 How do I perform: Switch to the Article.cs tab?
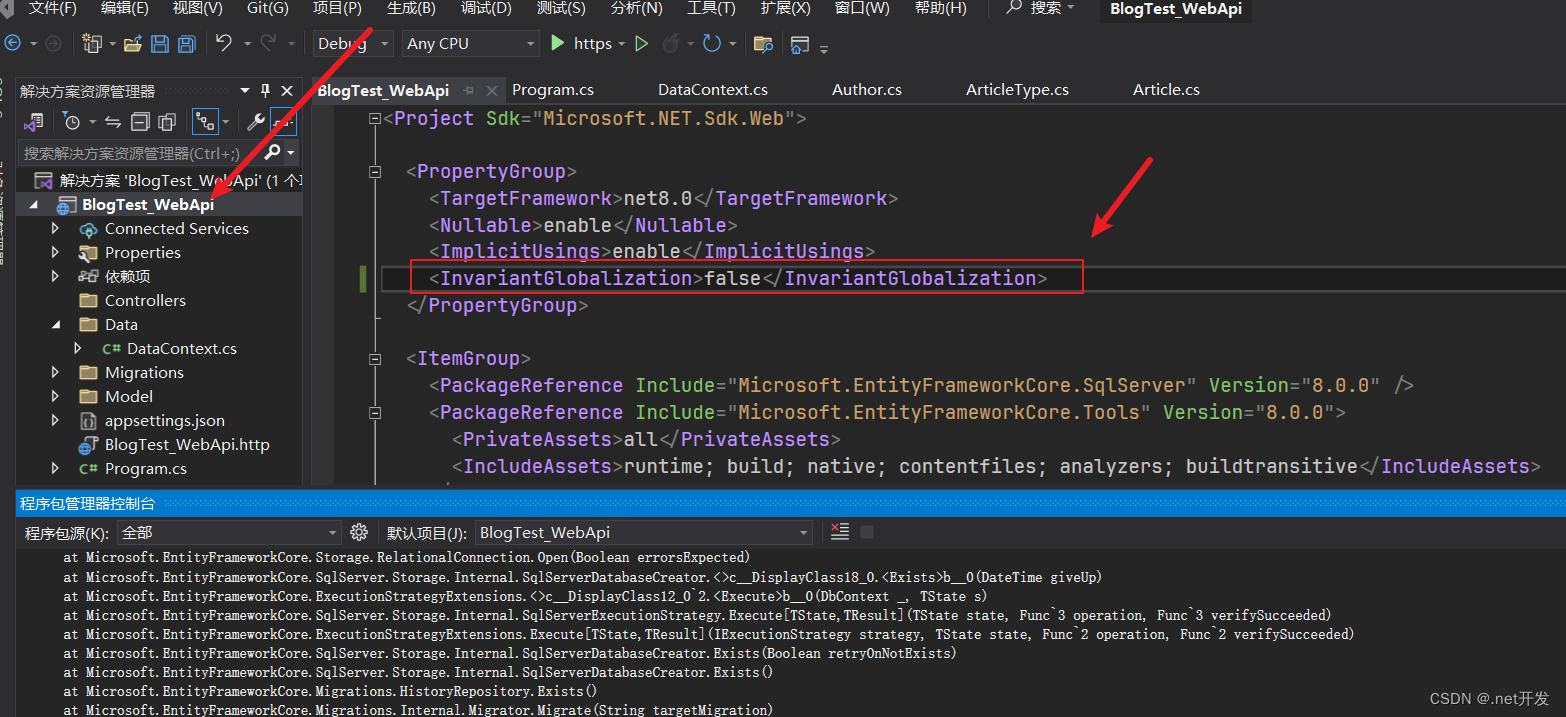1166,90
